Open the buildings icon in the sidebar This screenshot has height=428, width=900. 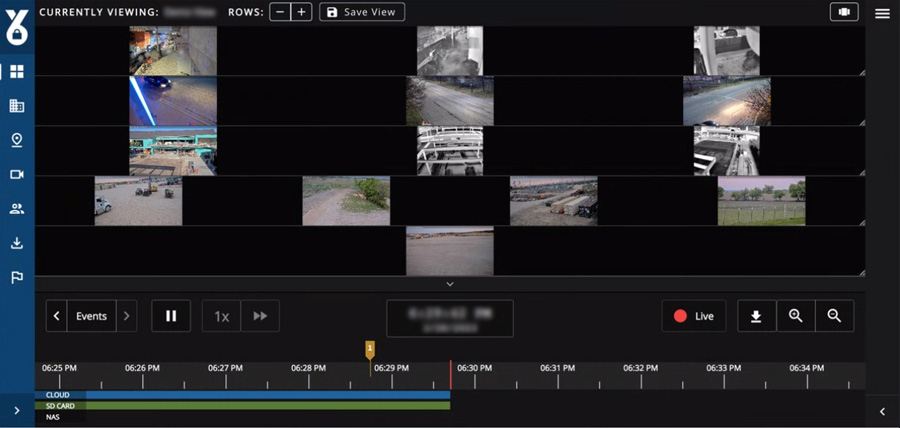(x=17, y=106)
